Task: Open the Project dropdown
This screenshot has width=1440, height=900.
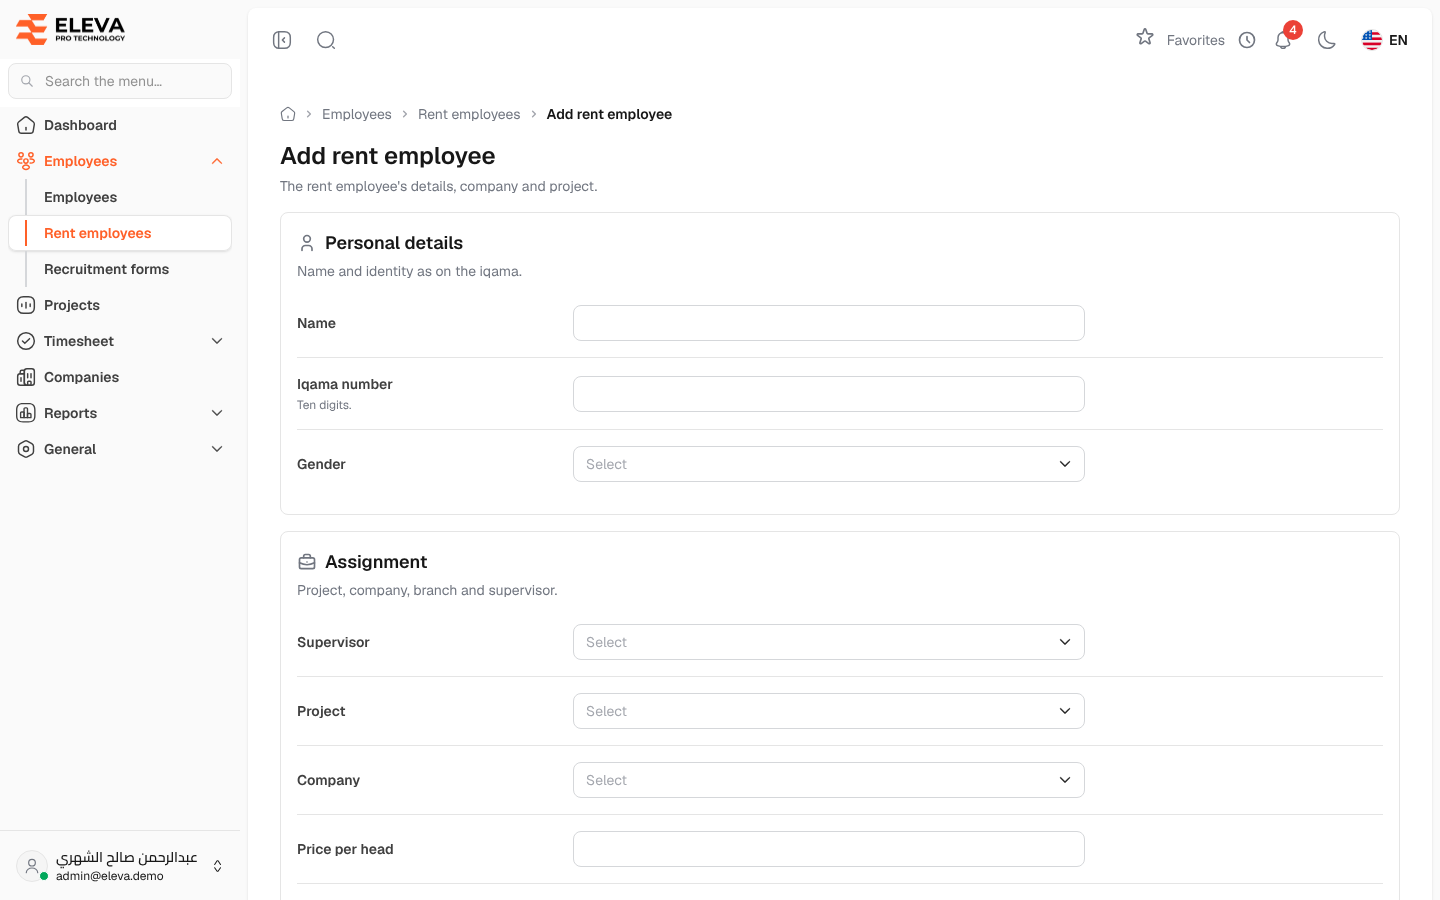Action: pyautogui.click(x=829, y=711)
